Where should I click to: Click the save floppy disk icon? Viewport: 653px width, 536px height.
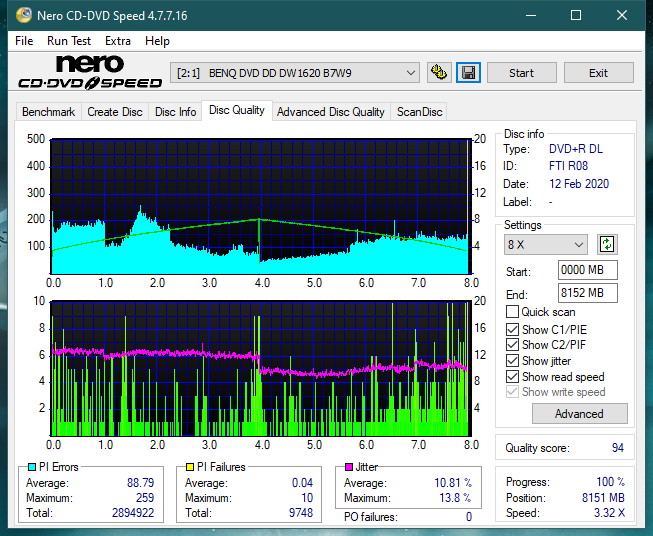468,73
